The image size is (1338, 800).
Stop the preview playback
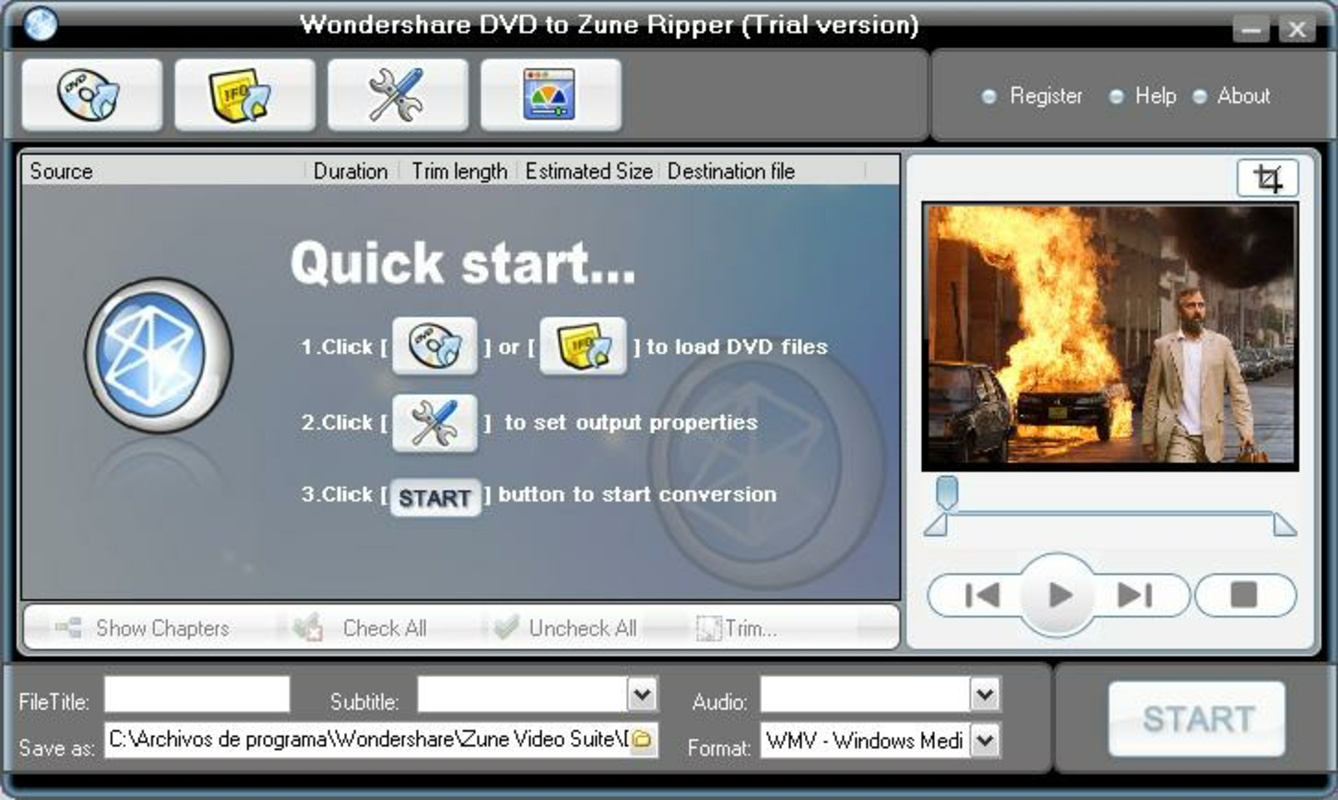1245,596
